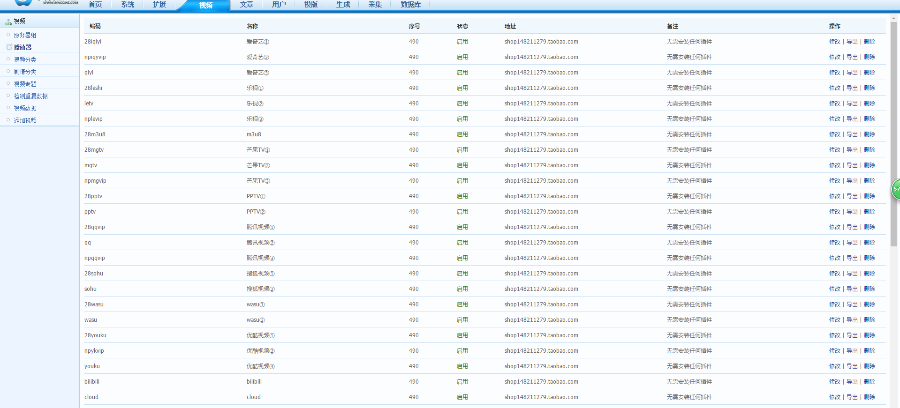The image size is (900, 408).
Task: Click 修改 for the wasu row
Action: [x=835, y=320]
